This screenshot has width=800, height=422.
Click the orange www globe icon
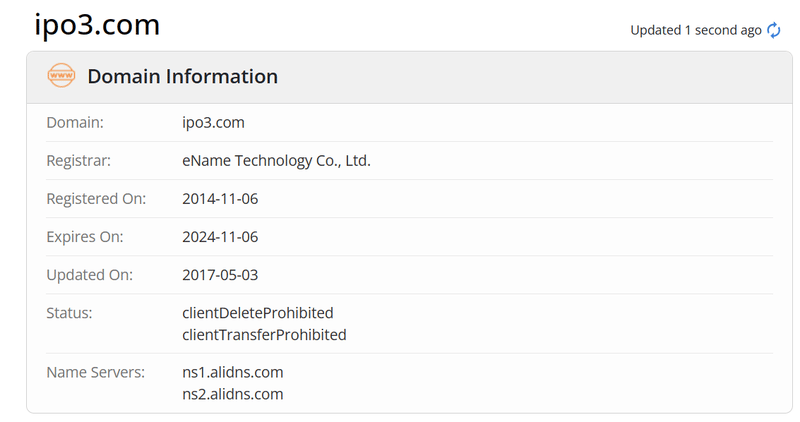click(61, 76)
